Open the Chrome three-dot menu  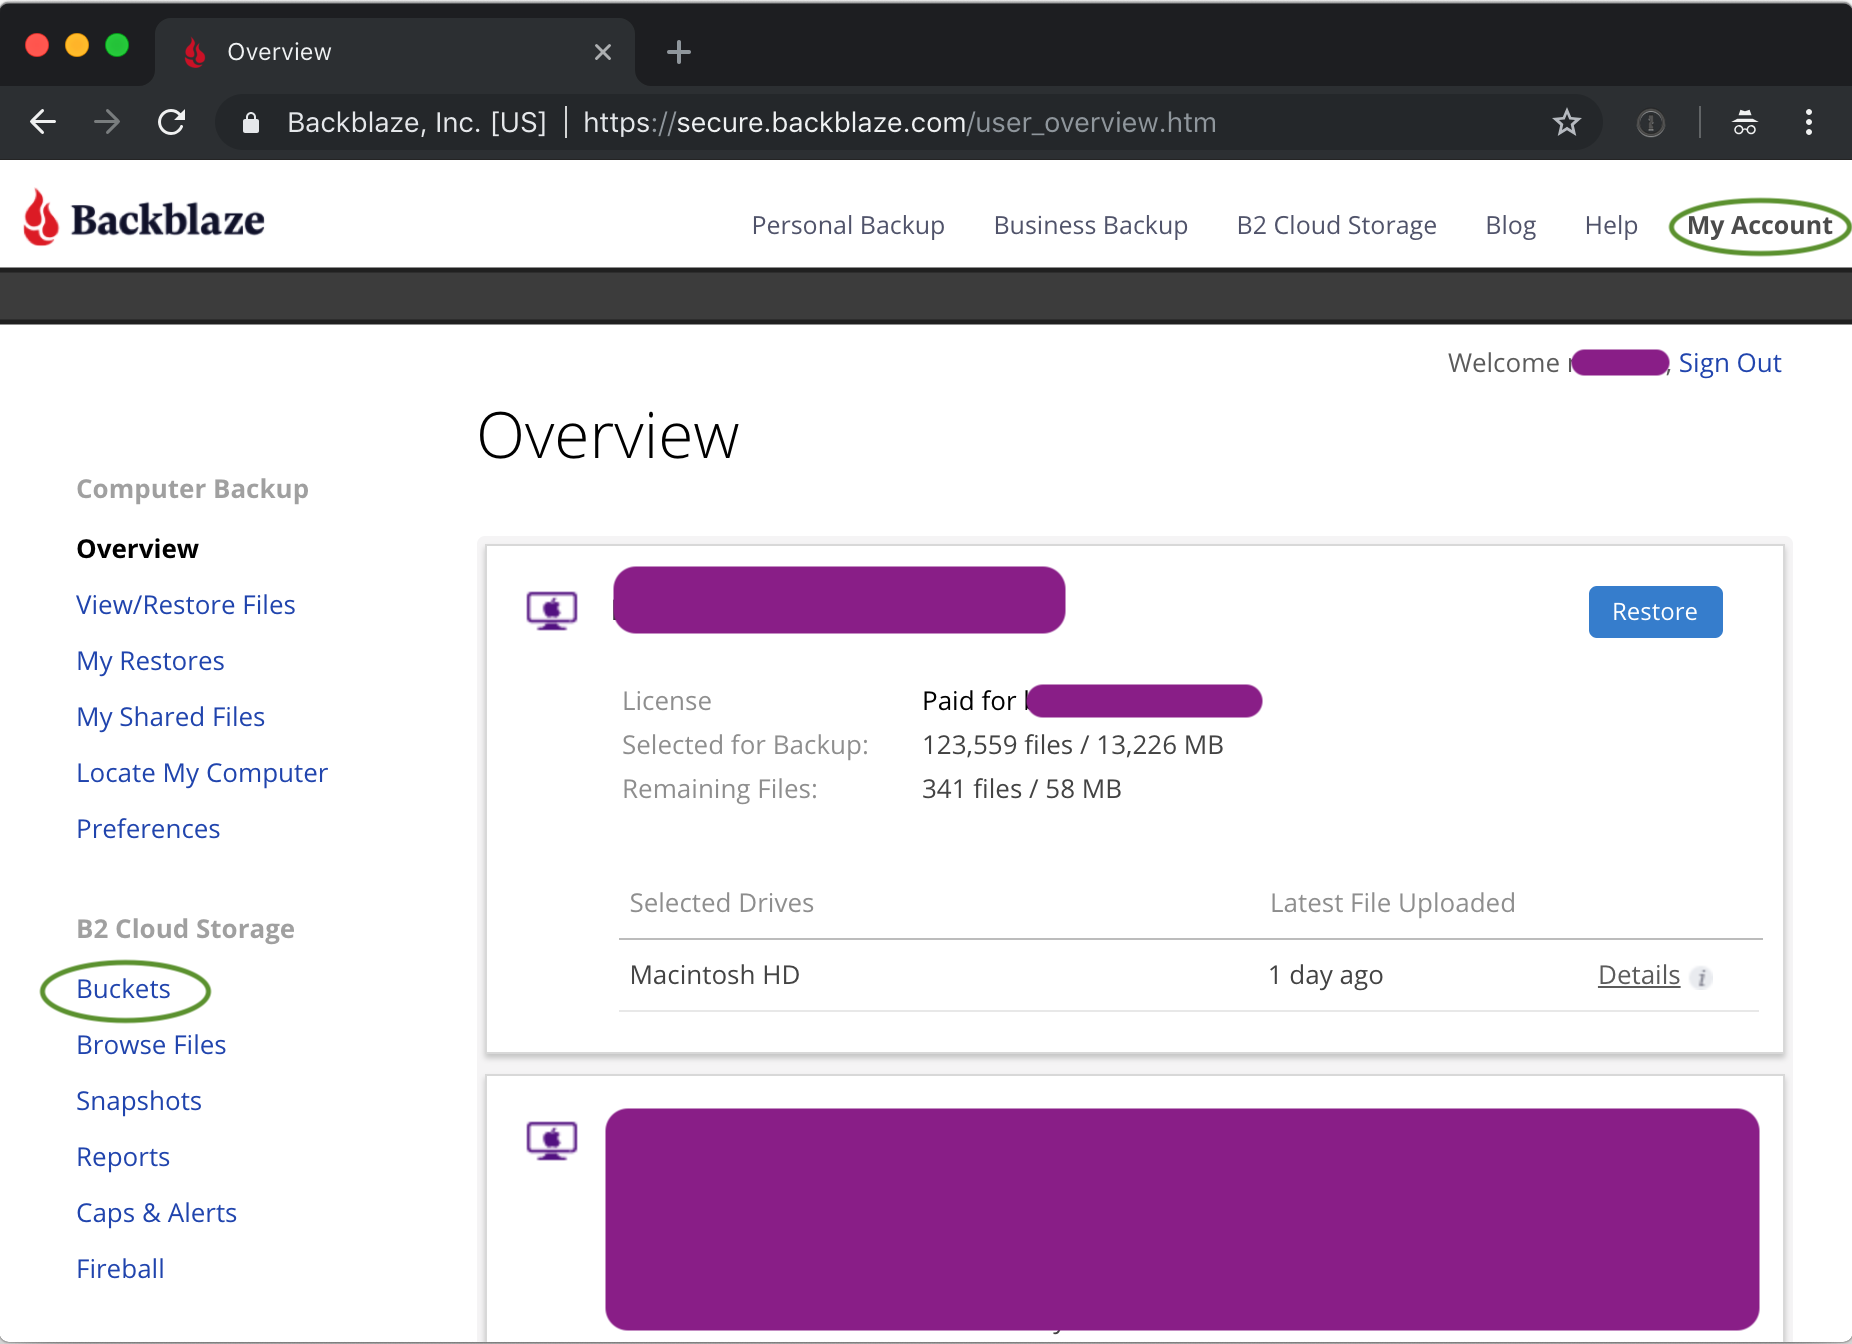1809,122
